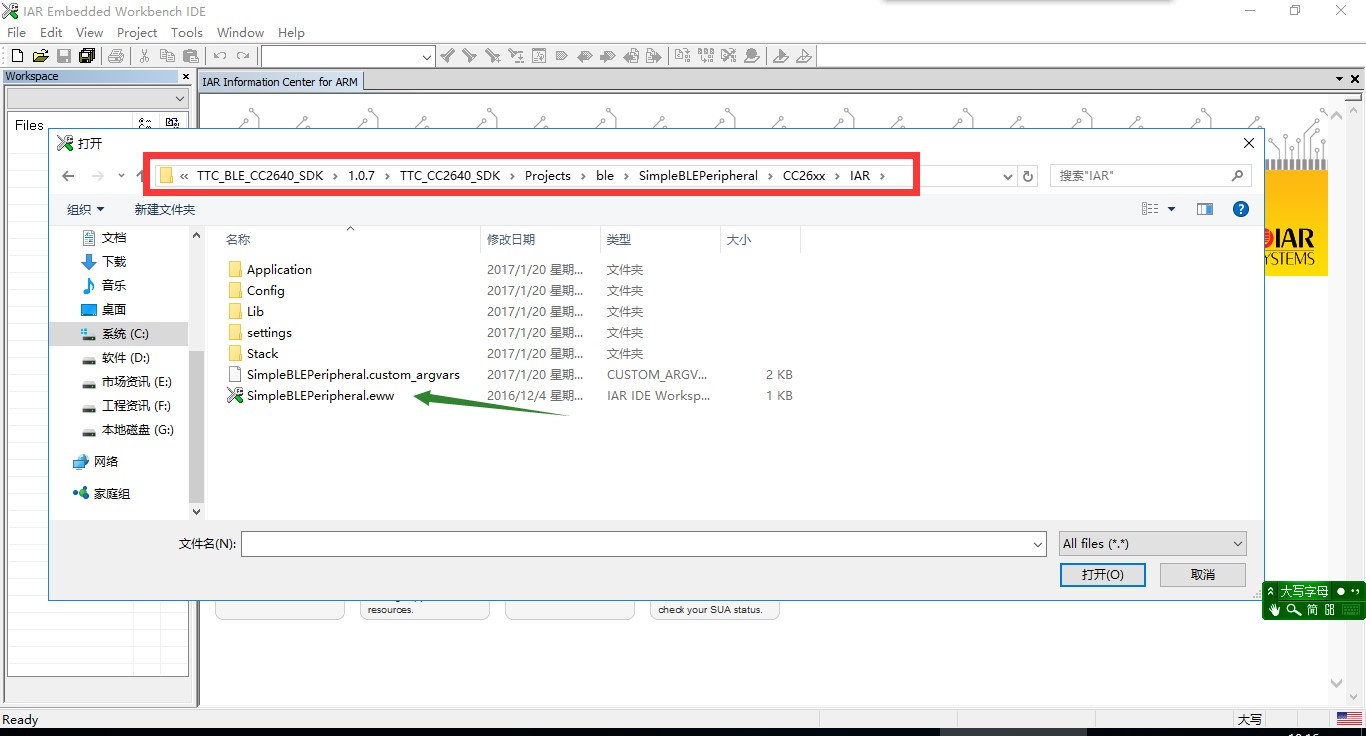Click the Cut scissors toolbar icon
This screenshot has width=1366, height=736.
(145, 56)
